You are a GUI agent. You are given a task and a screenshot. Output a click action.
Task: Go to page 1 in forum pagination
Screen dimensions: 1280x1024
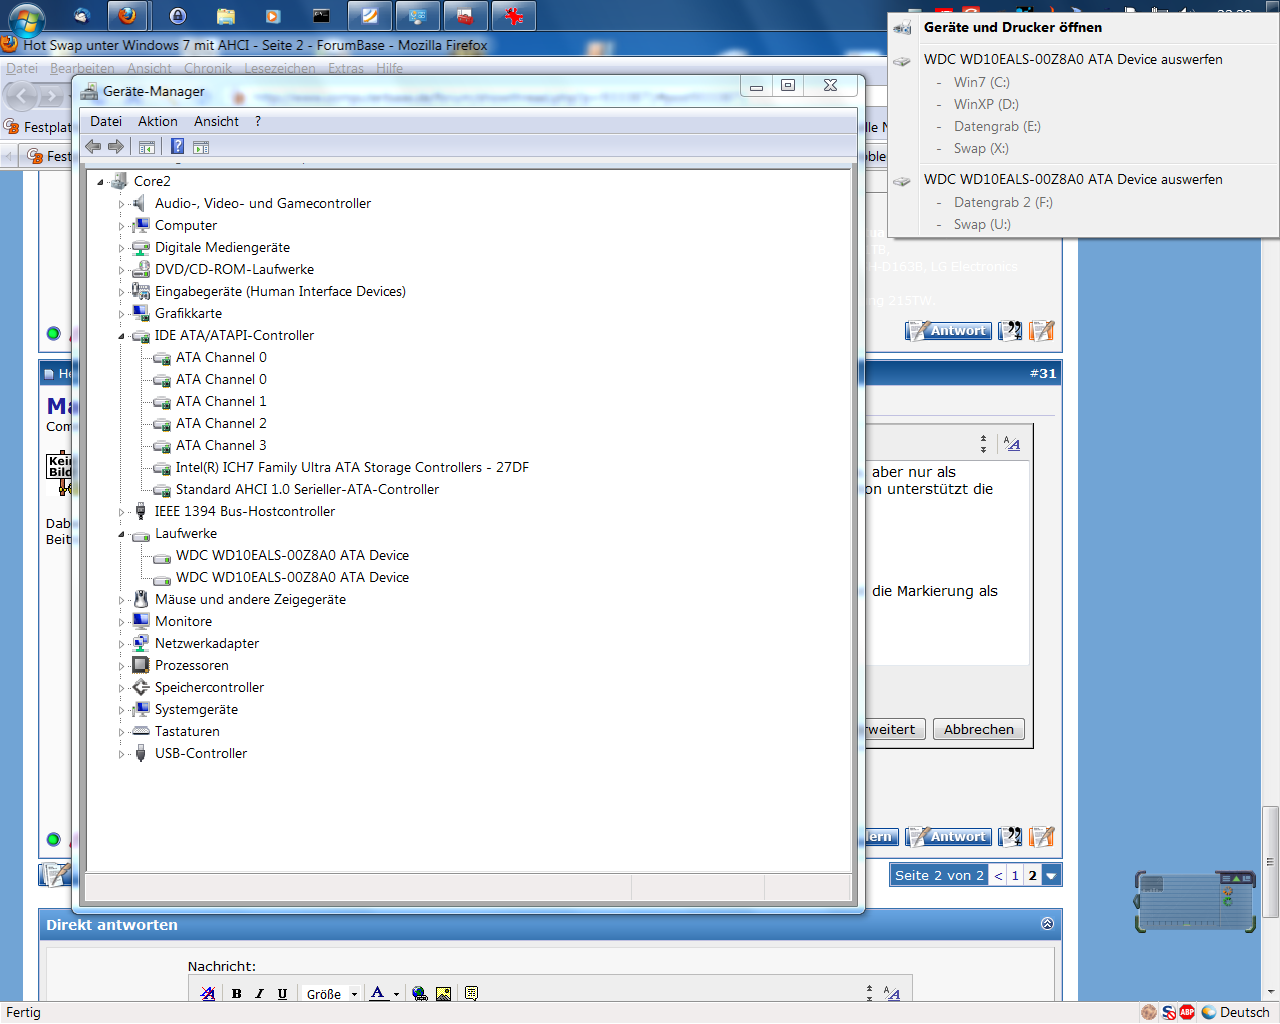[1015, 875]
